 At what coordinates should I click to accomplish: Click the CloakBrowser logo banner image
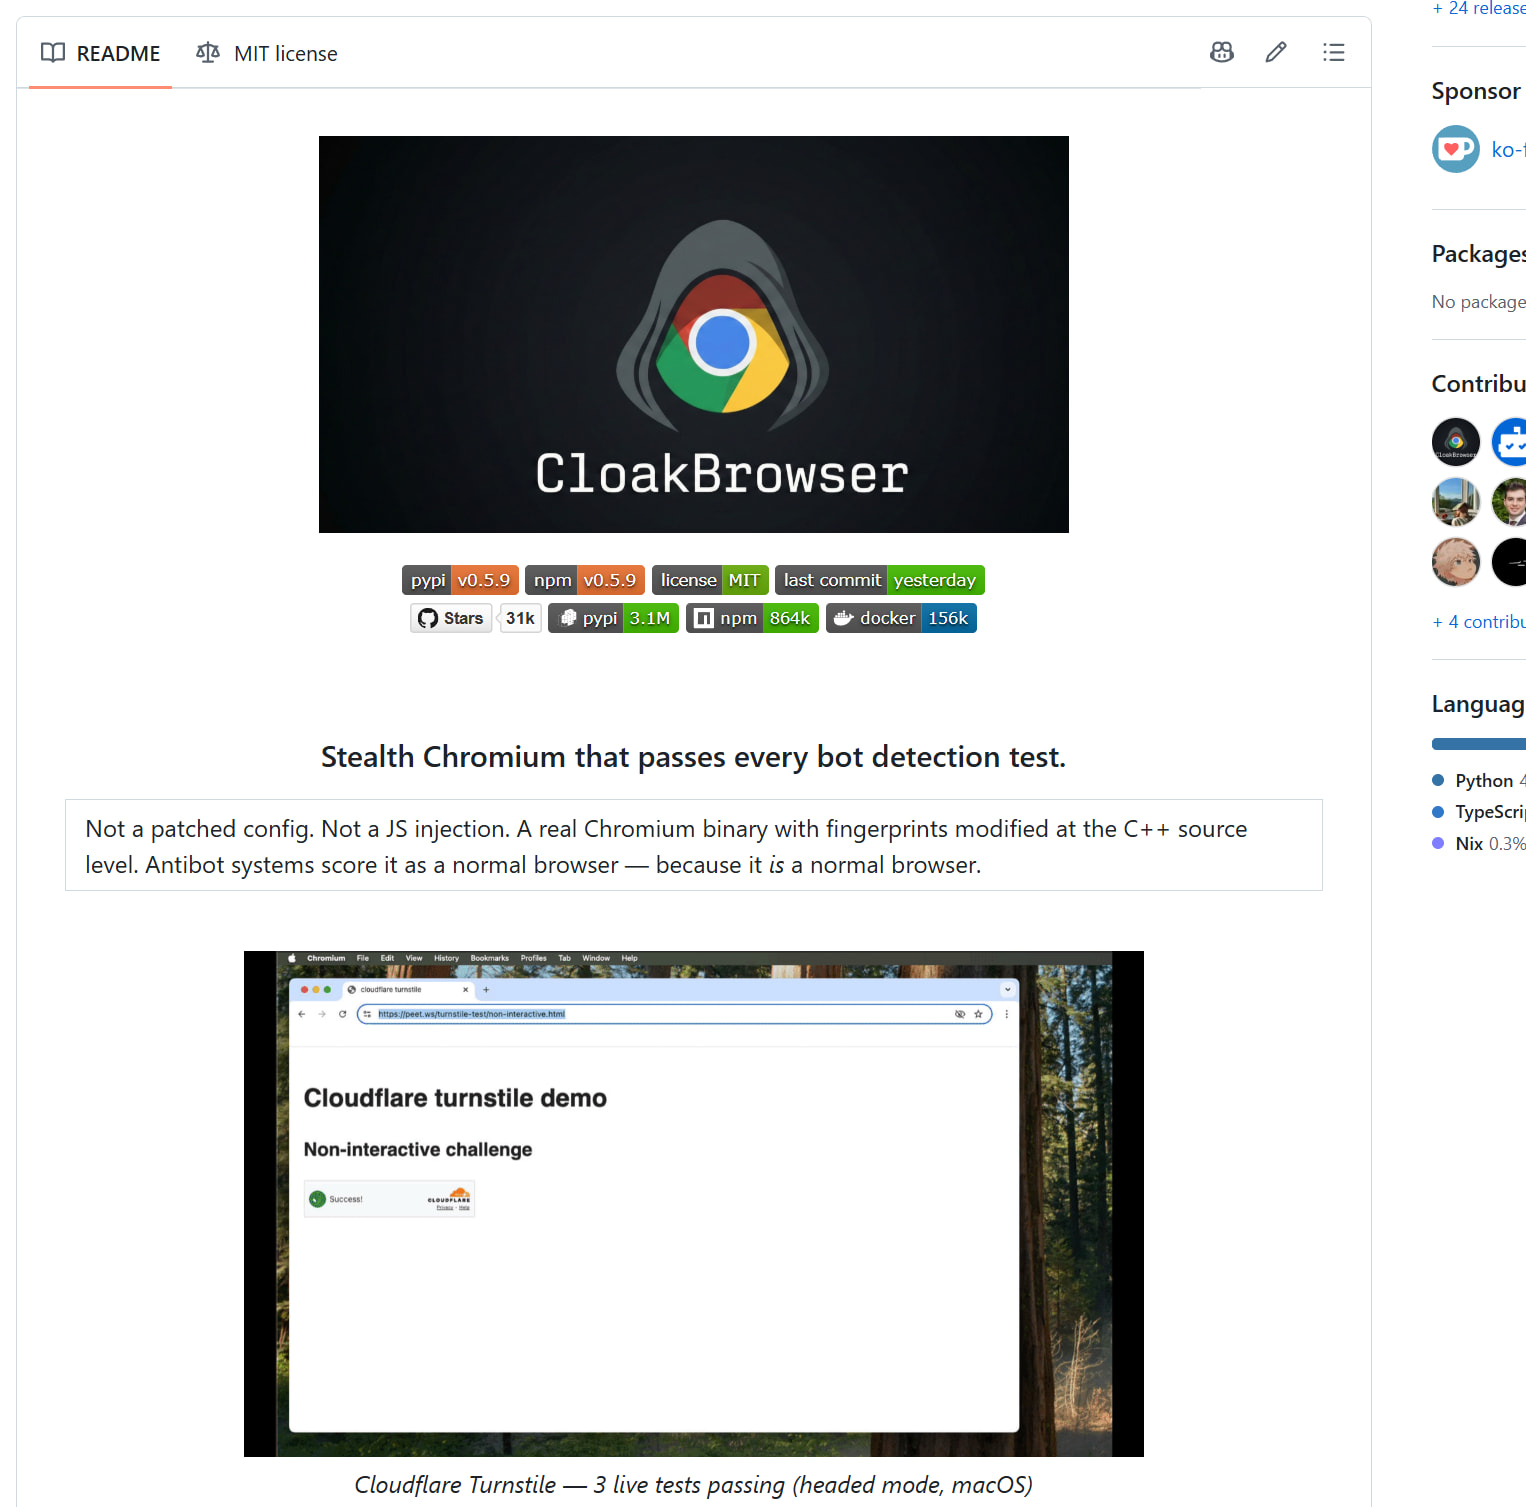click(694, 334)
